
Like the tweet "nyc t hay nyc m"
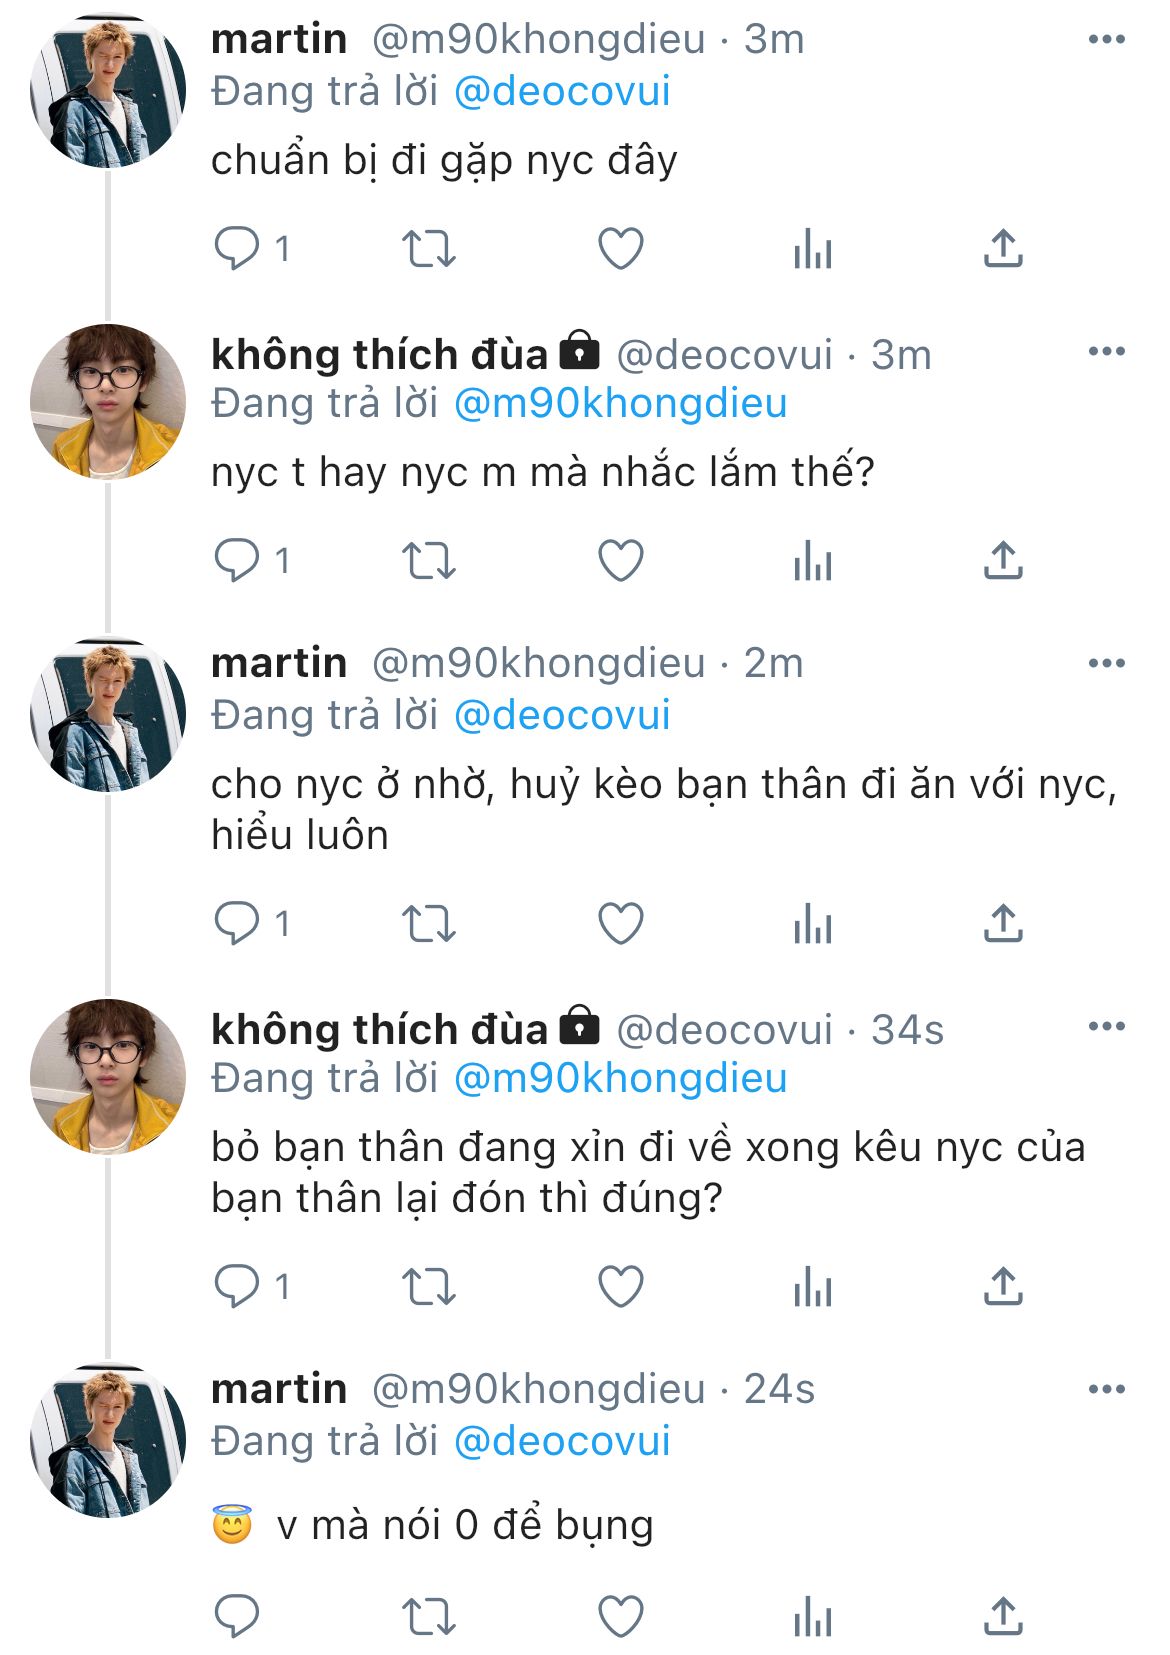pyautogui.click(x=620, y=560)
